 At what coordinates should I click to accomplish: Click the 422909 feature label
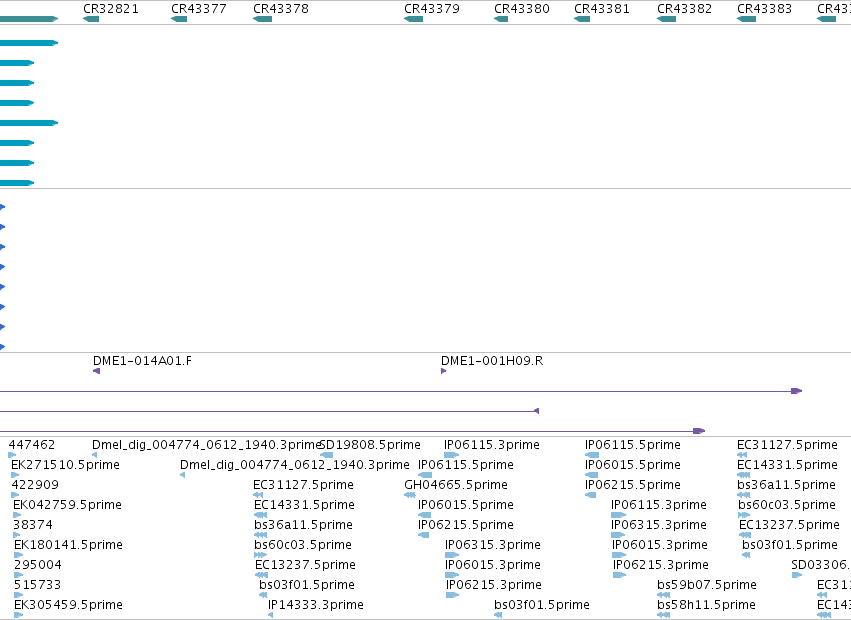click(x=35, y=485)
